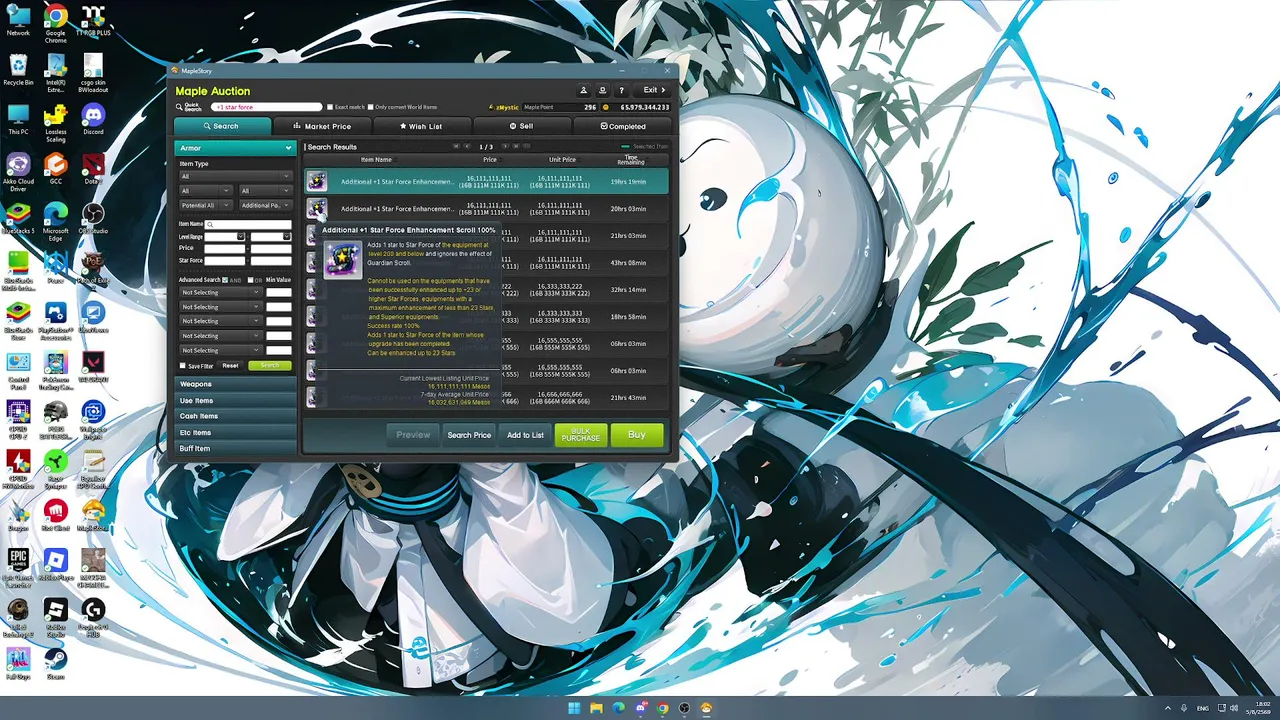The image size is (1280, 720).
Task: Toggle the AND advanced search checkbox
Action: pos(225,280)
